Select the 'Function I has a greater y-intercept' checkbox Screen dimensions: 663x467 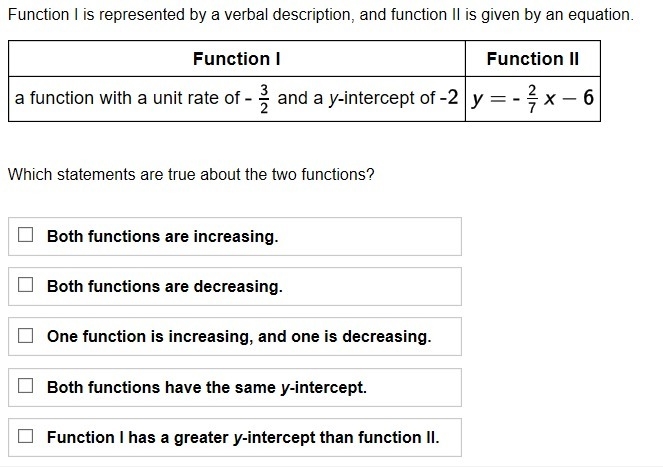(25, 436)
